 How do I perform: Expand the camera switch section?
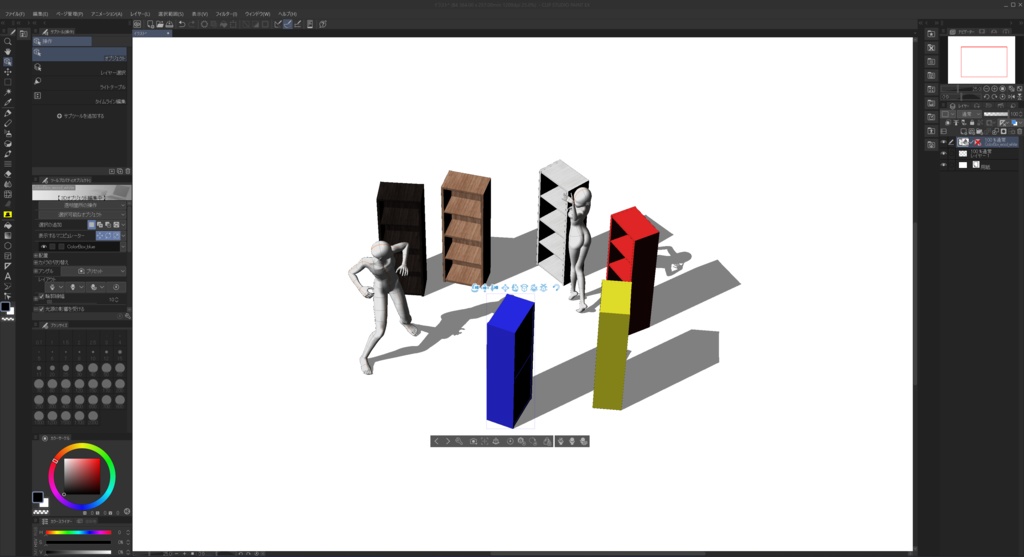(x=36, y=263)
